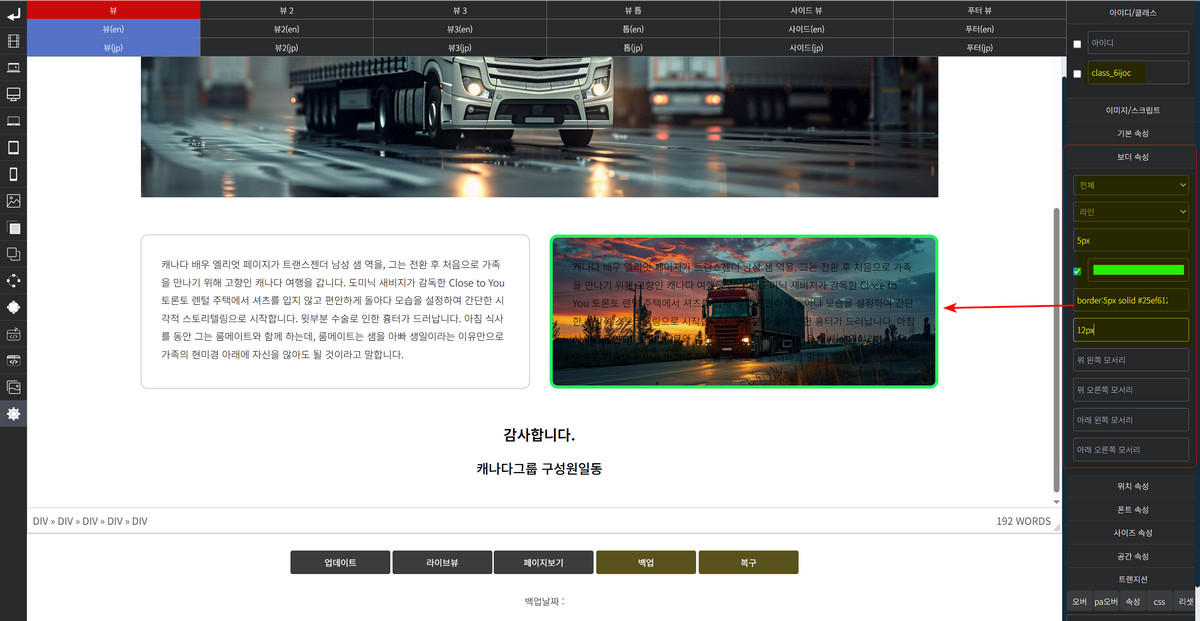1200x621 pixels.
Task: Select the desktop monitor view icon
Action: coord(13,94)
